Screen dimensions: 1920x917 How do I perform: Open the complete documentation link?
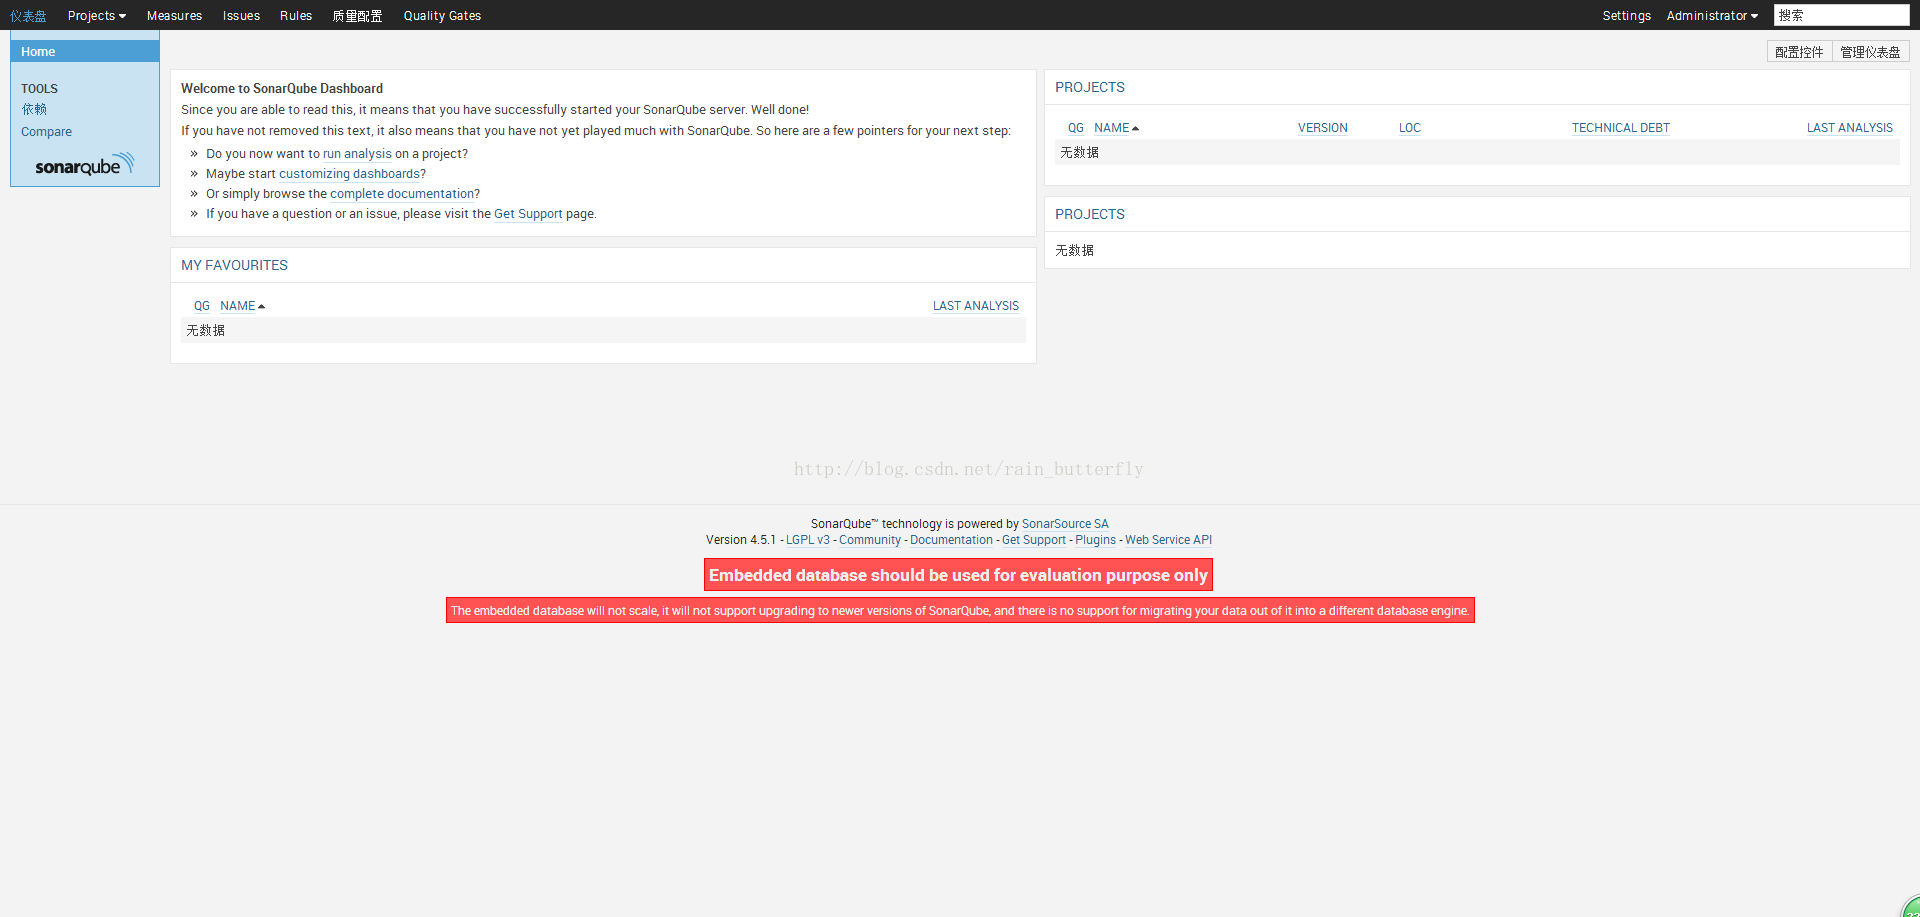tap(402, 194)
